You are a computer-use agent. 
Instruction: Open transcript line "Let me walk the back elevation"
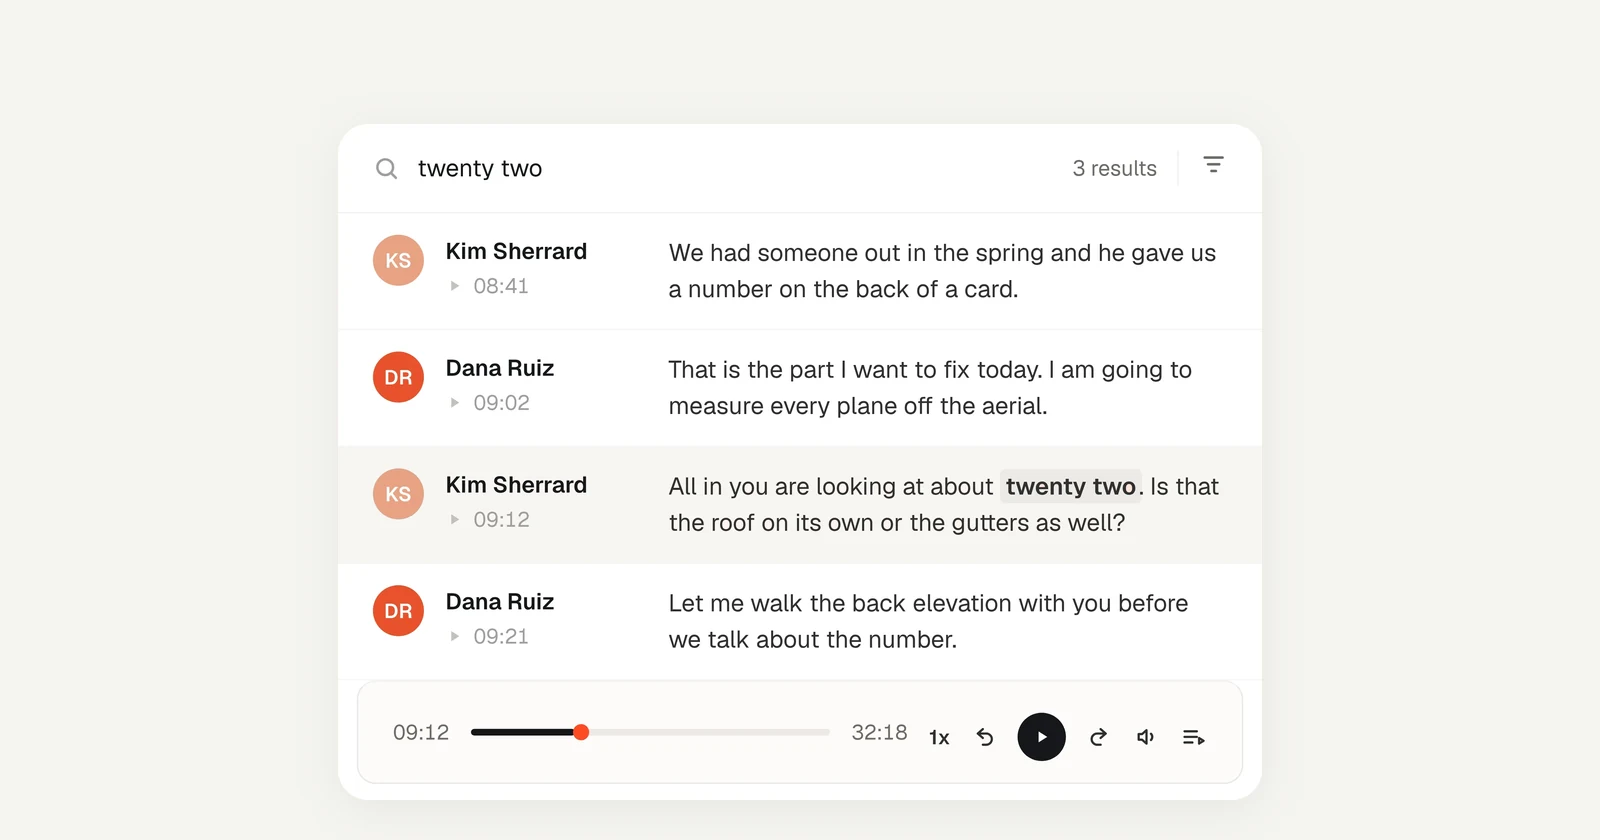pos(928,621)
